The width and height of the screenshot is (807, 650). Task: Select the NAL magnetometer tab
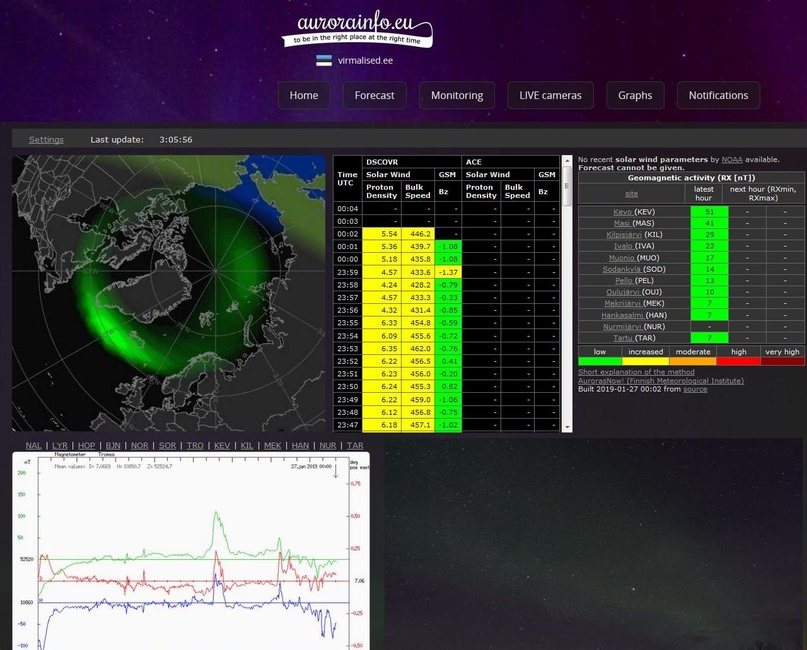coord(33,446)
